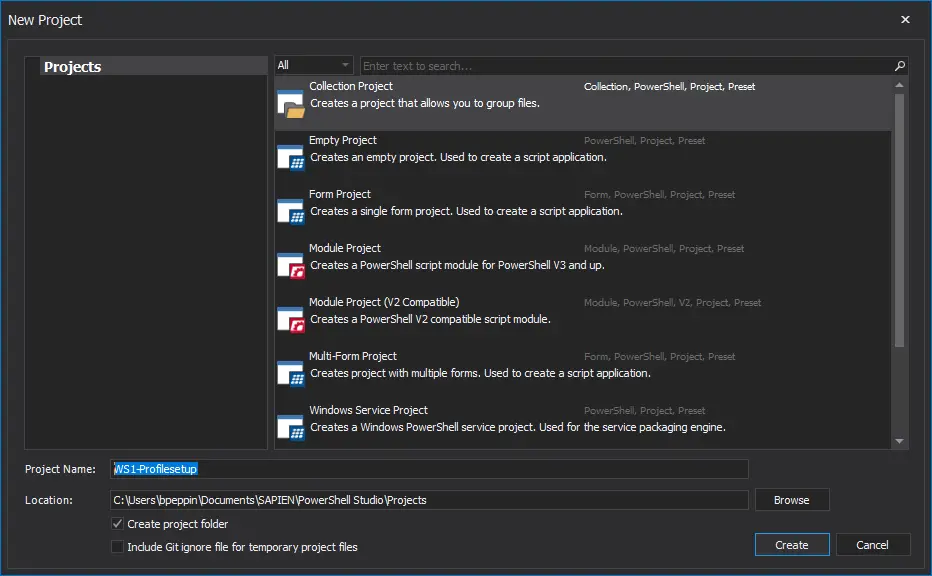Click 'Creates a Windows PowerShell service project' description
This screenshot has height=576, width=932.
[518, 428]
